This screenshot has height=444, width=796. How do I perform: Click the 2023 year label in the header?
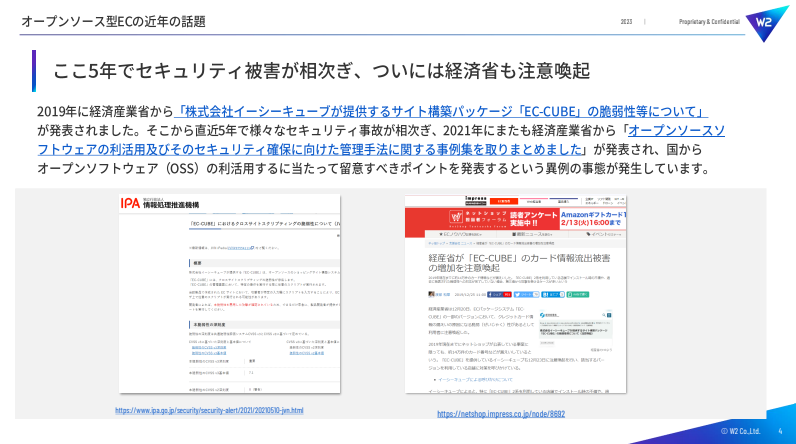[626, 22]
